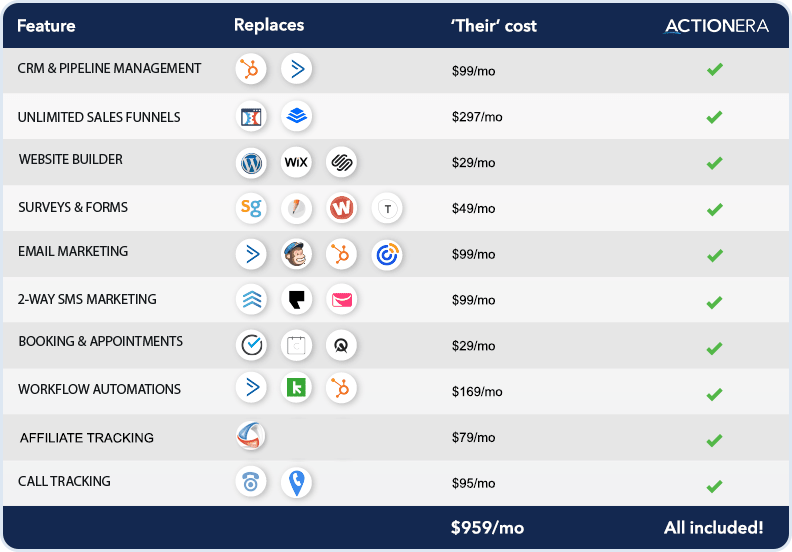This screenshot has width=792, height=552.
Task: Click the HubSpot icon in CRM row
Action: tap(250, 69)
